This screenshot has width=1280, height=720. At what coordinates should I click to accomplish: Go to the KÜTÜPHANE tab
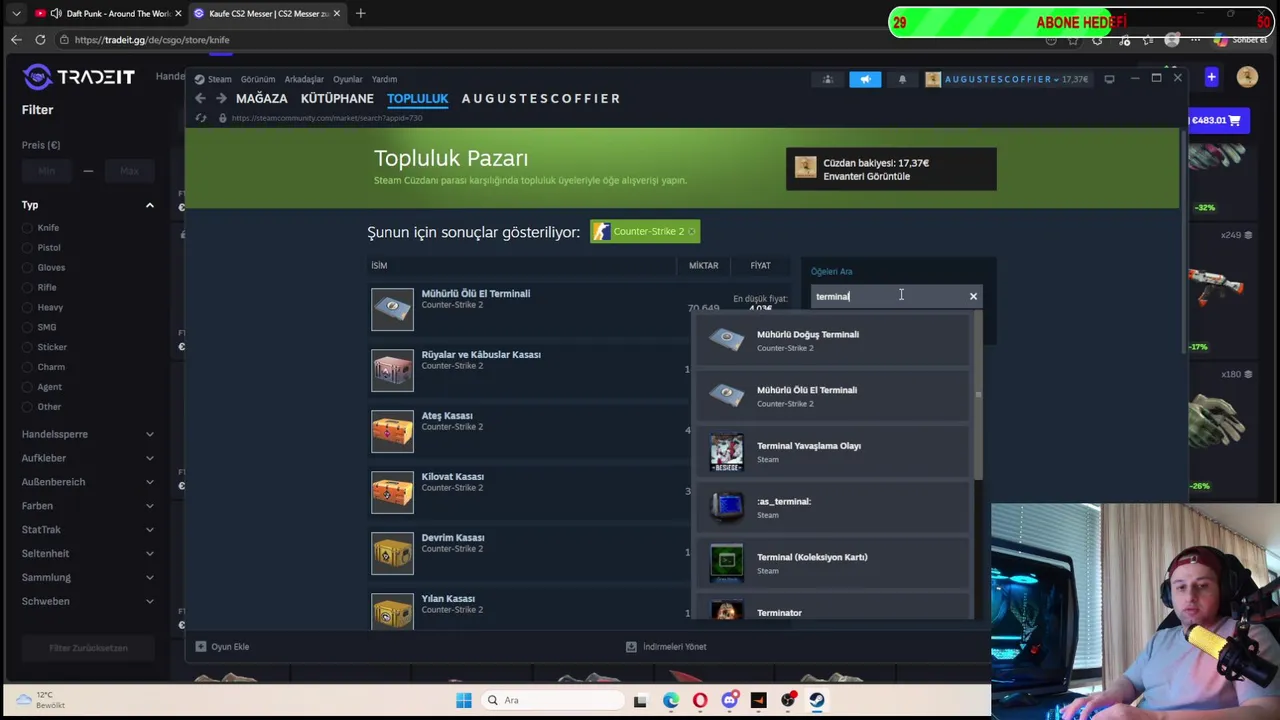point(337,98)
